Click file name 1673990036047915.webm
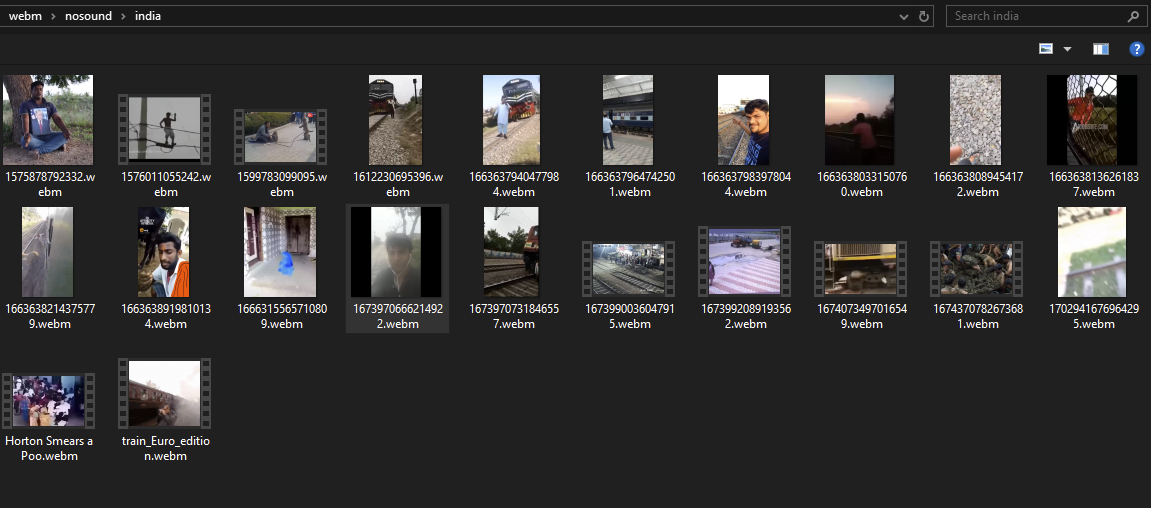The width and height of the screenshot is (1151, 508). coord(628,317)
